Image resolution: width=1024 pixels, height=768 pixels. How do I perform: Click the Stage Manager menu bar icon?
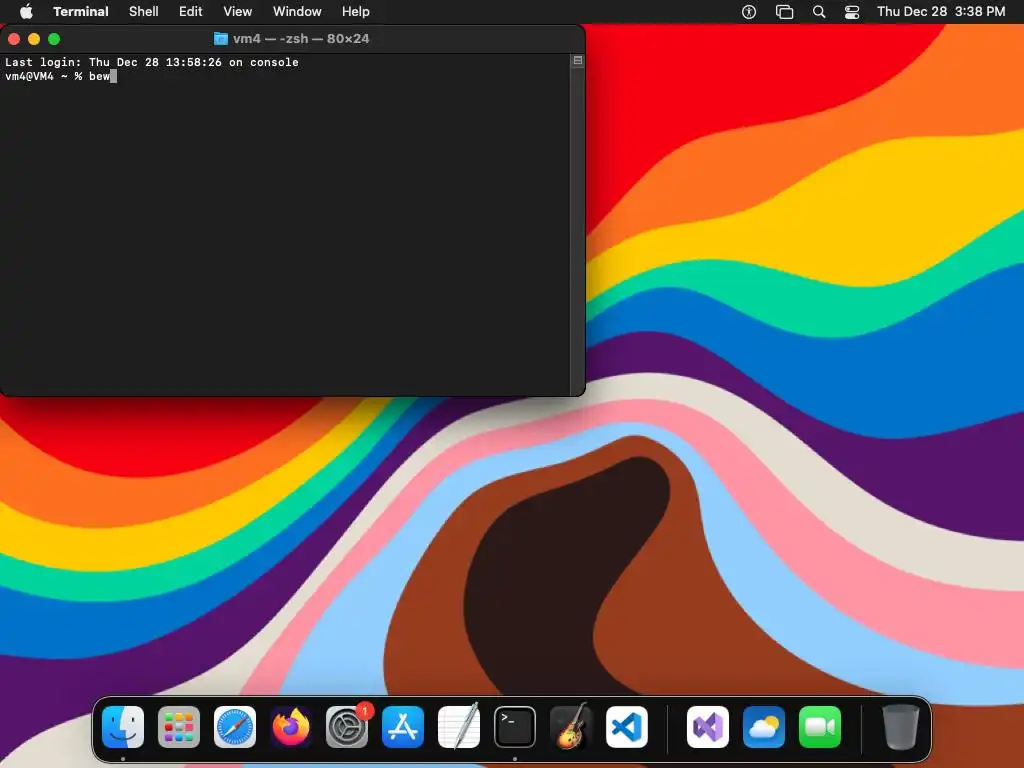(x=784, y=12)
